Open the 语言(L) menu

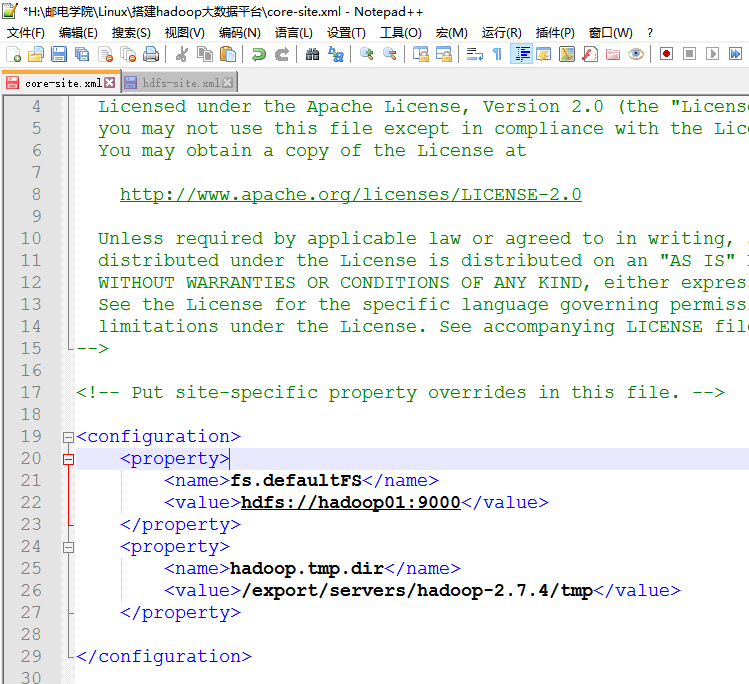pyautogui.click(x=294, y=33)
